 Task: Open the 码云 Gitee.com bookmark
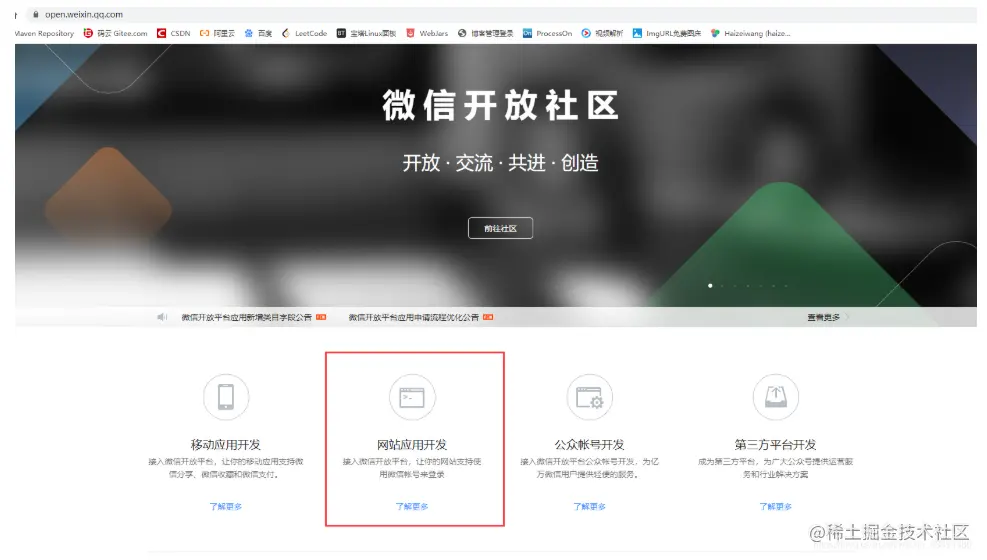tap(116, 33)
